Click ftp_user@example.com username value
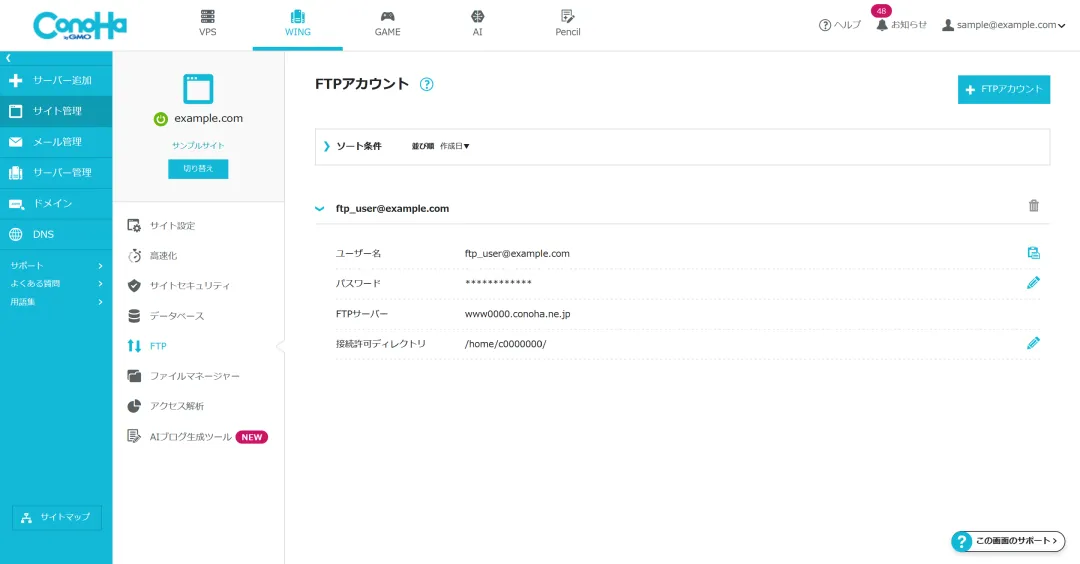 coord(517,253)
